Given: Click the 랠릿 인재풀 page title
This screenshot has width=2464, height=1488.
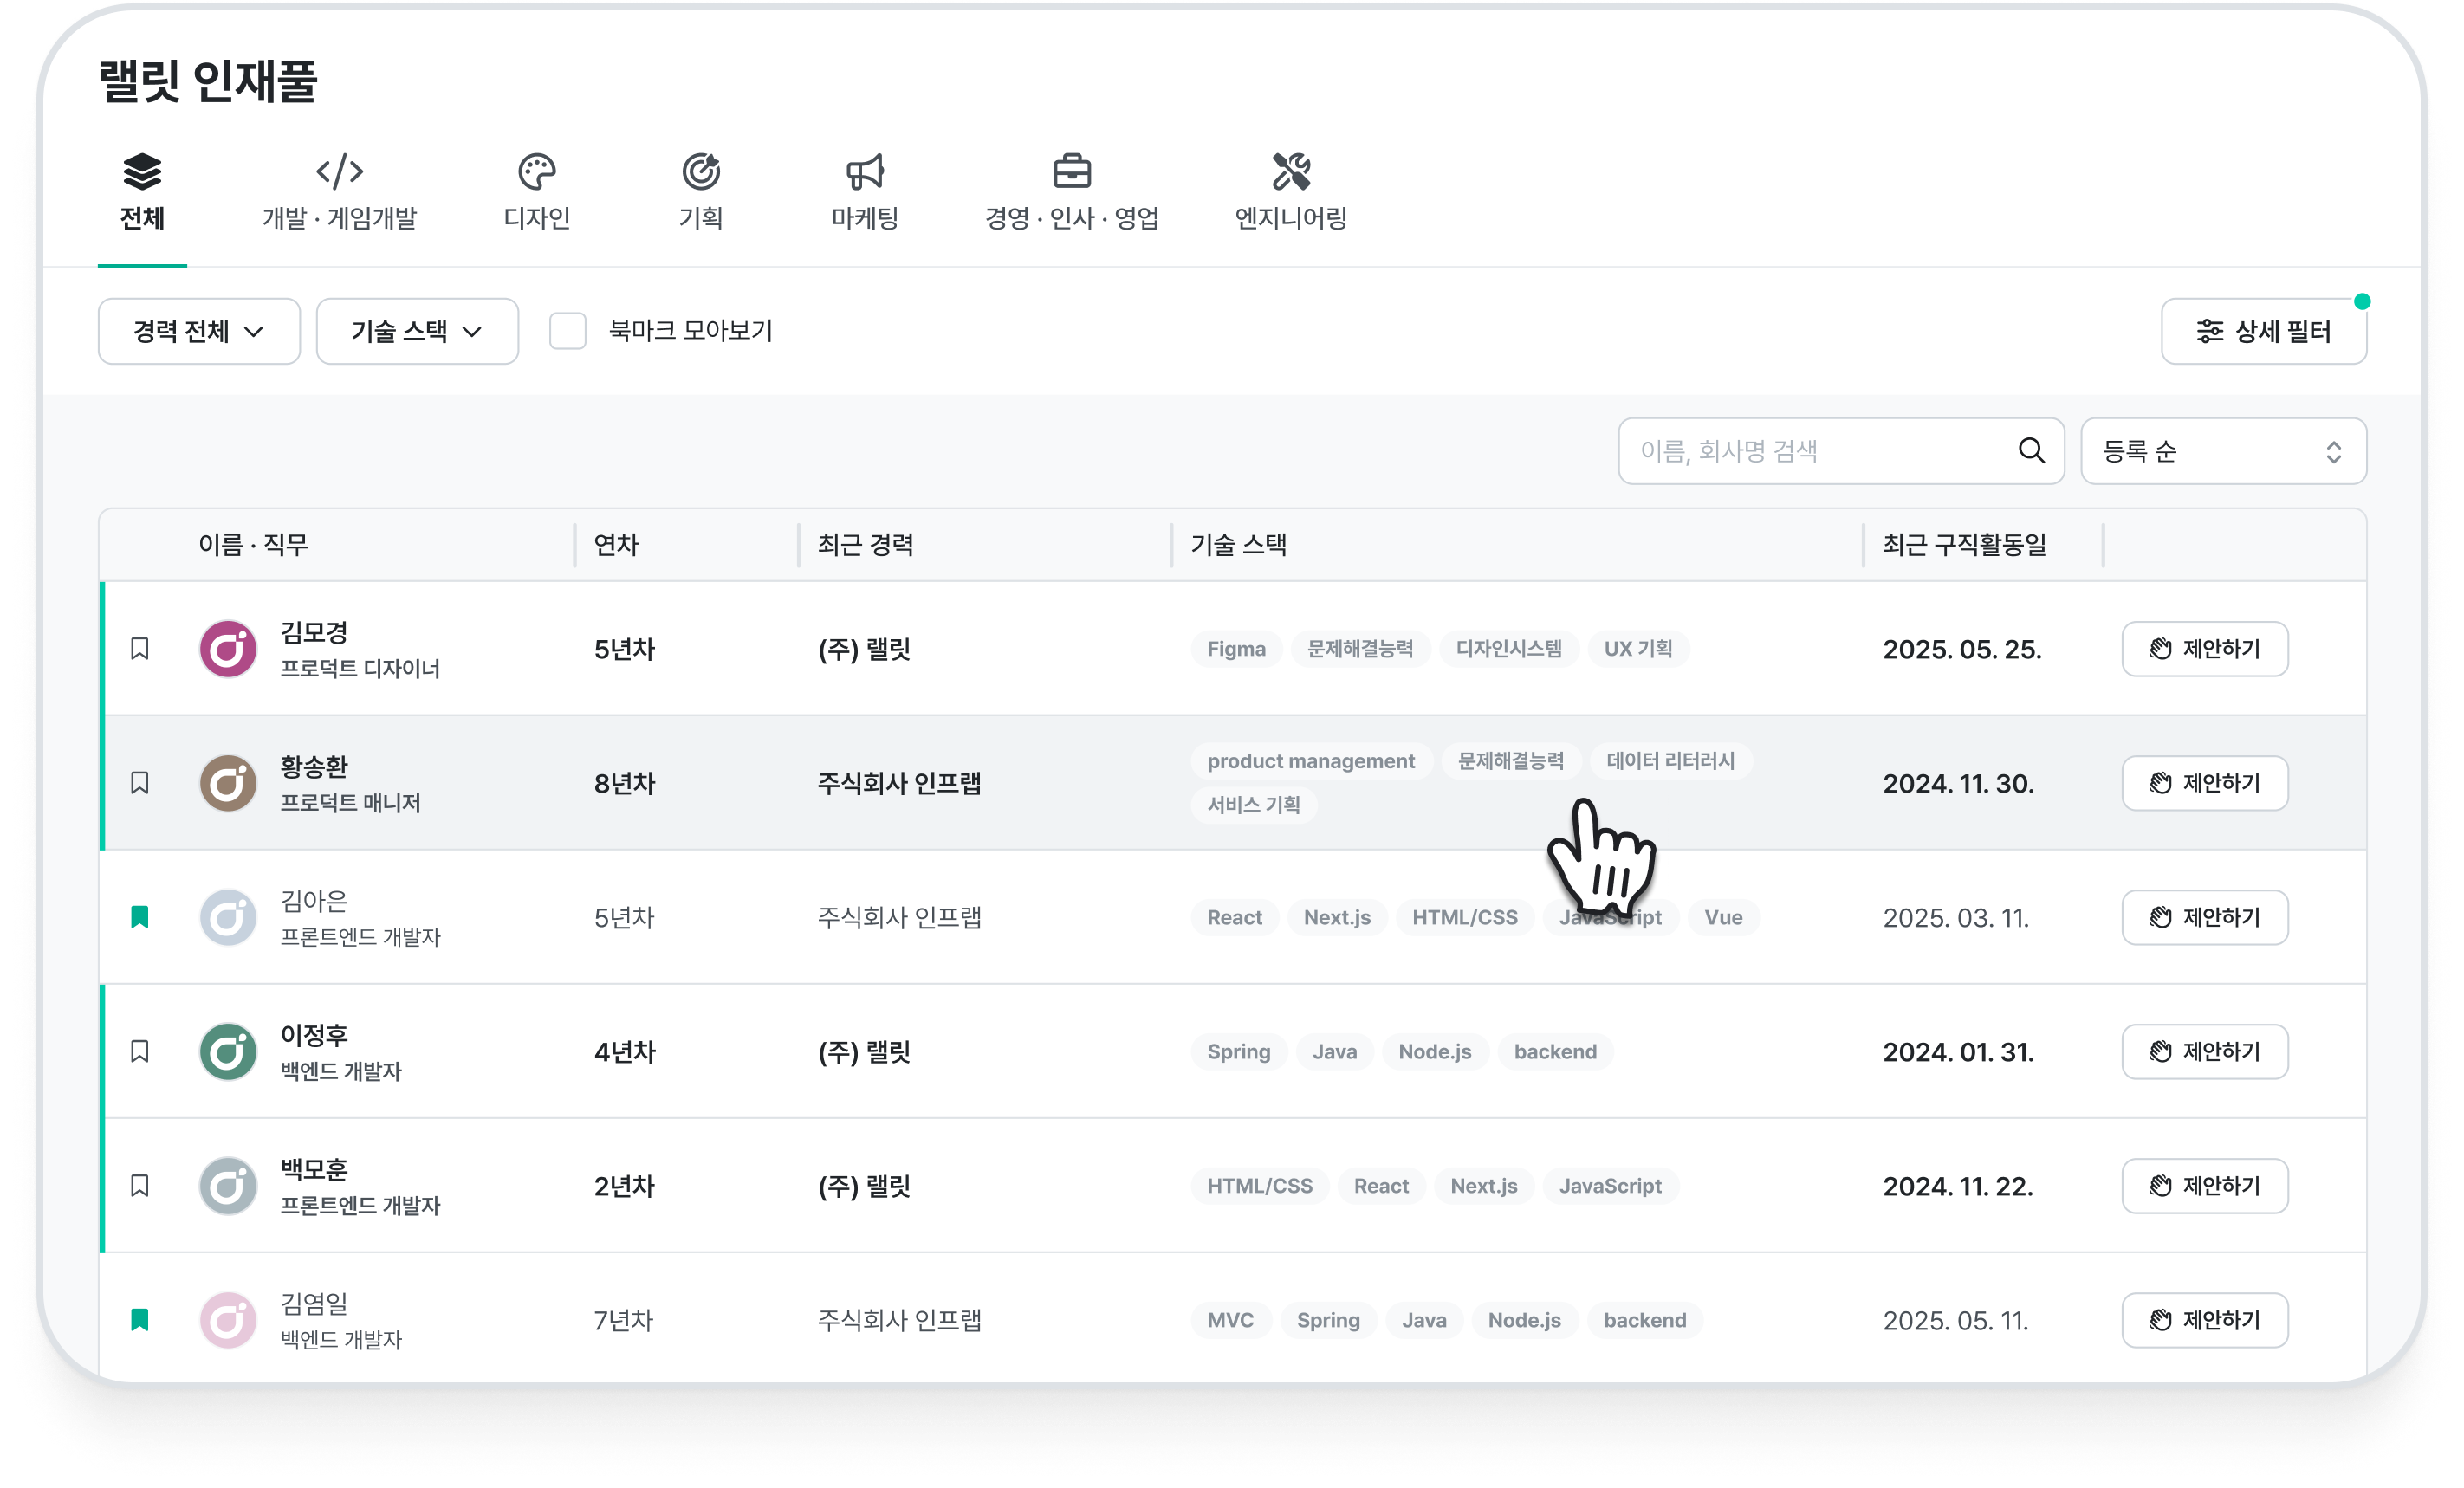Looking at the screenshot, I should (x=208, y=81).
